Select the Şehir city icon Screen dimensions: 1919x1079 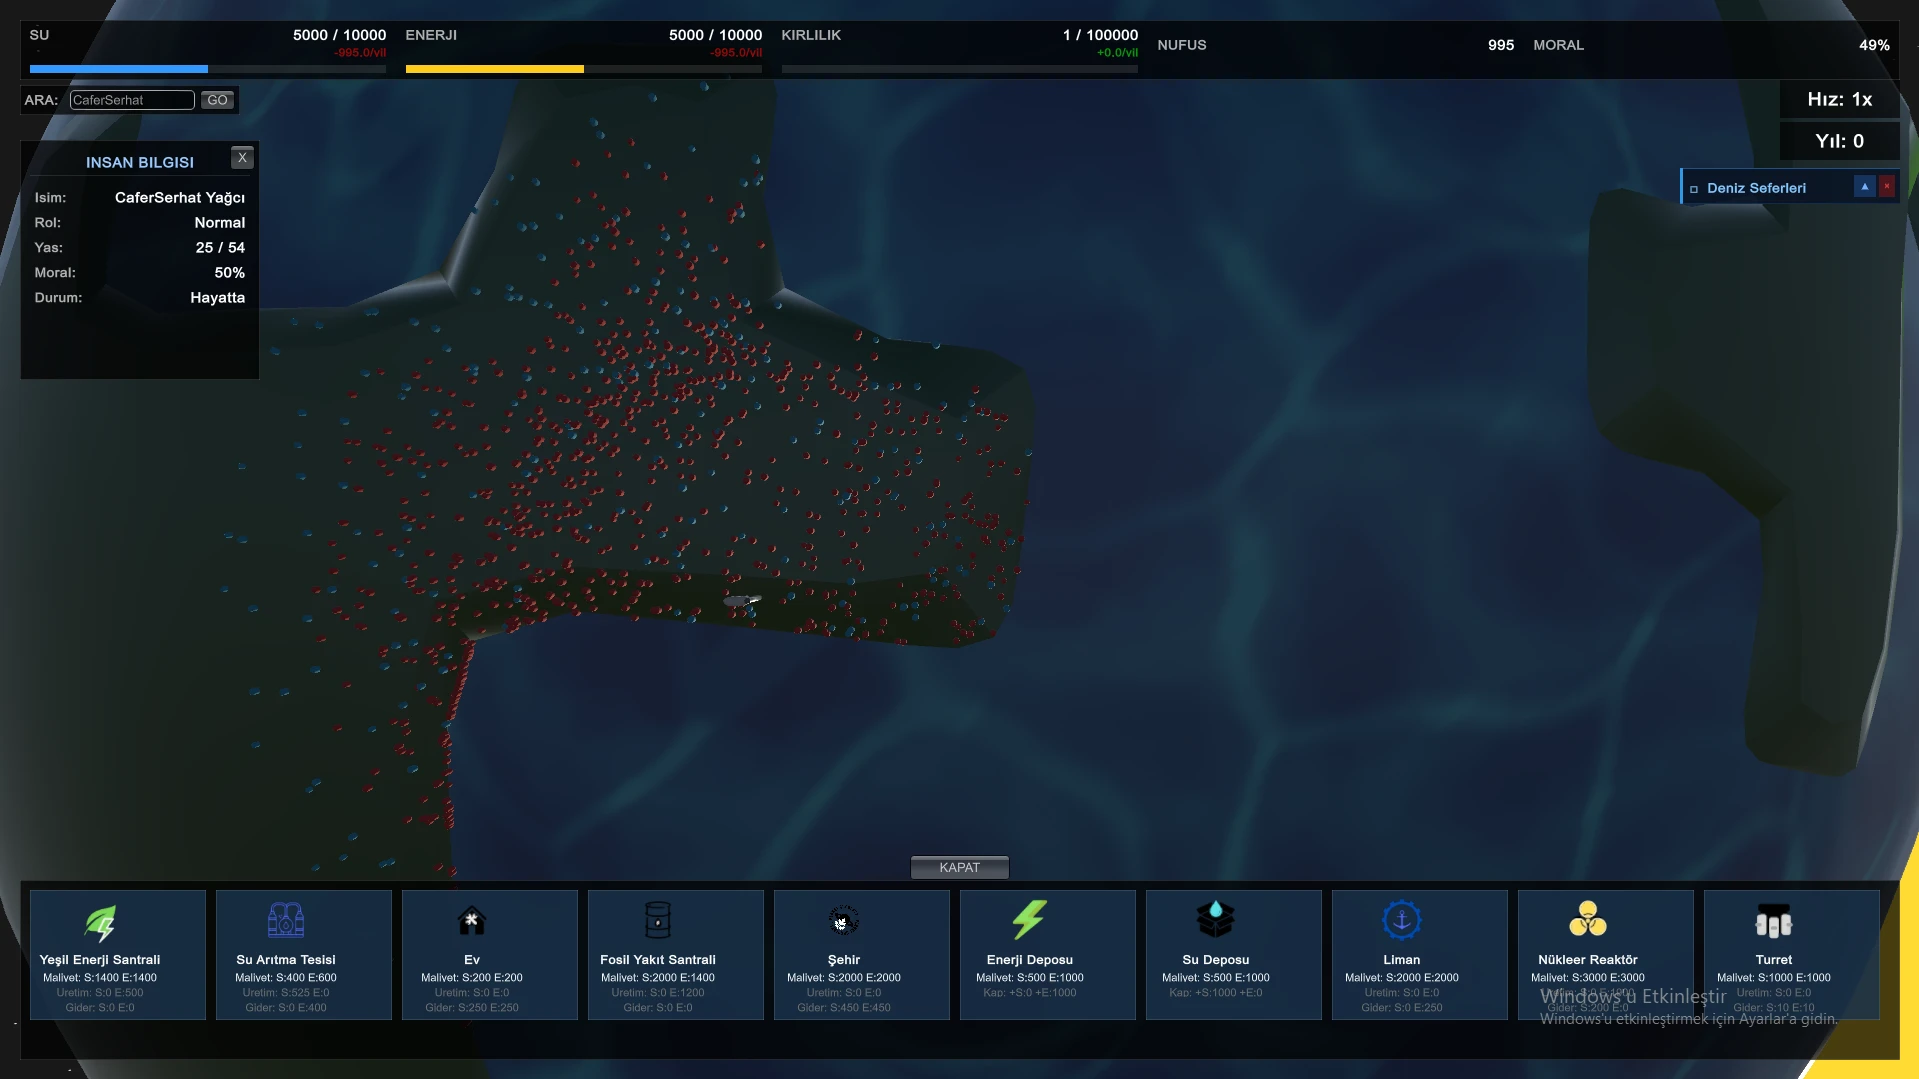coord(843,921)
